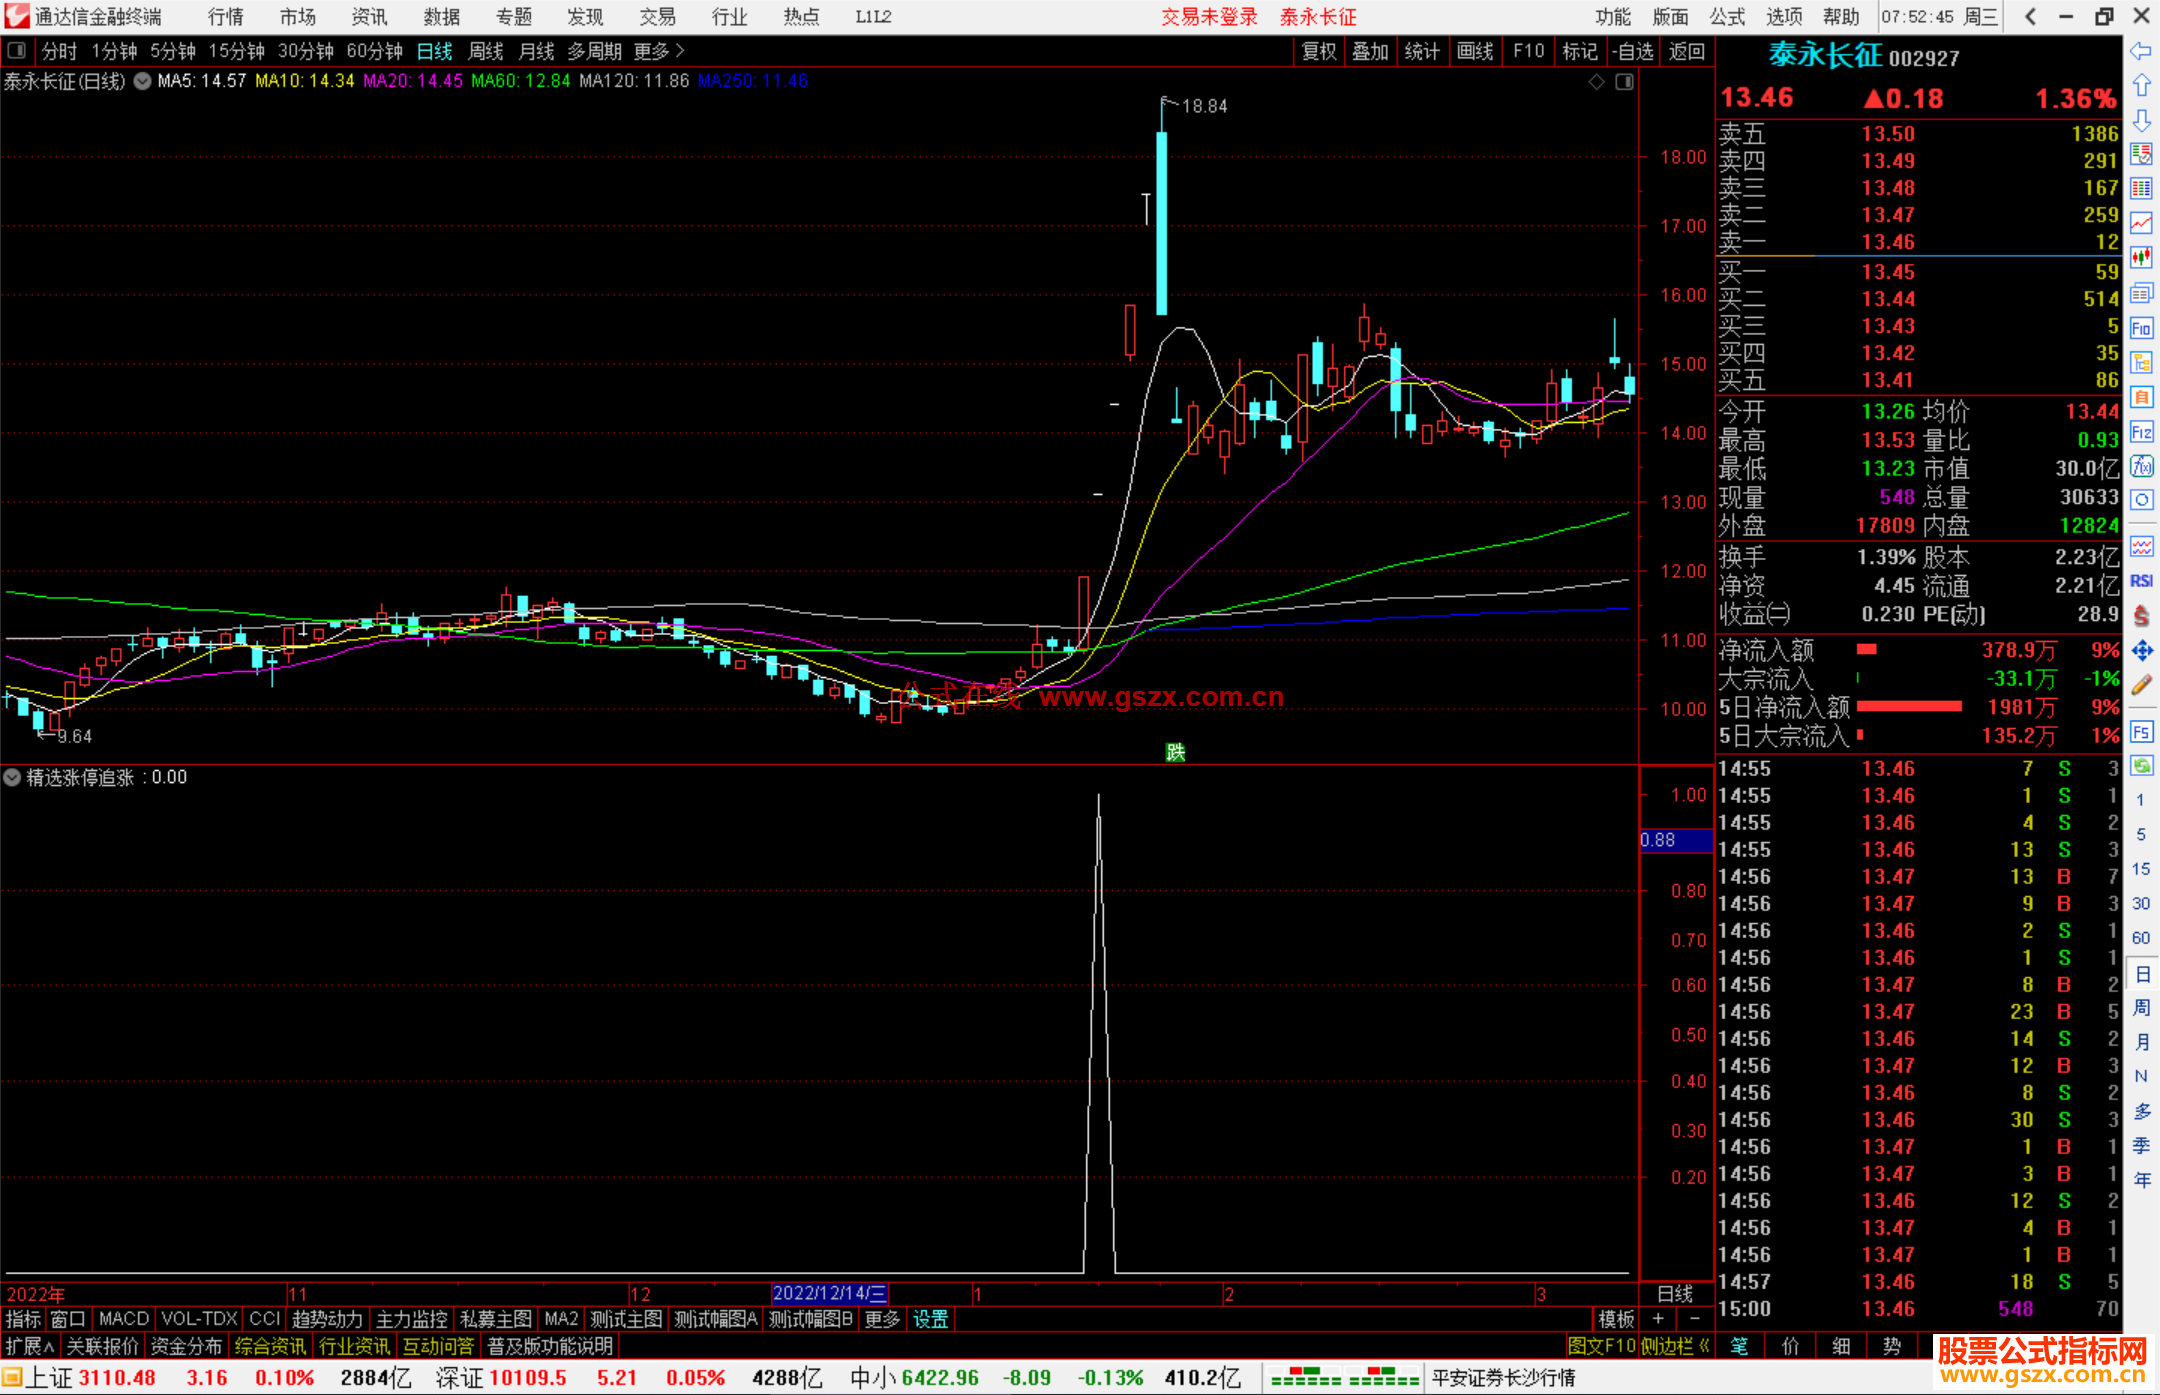
Task: Toggle the 精选涨停追涨 indicator circle button
Action: click(12, 777)
